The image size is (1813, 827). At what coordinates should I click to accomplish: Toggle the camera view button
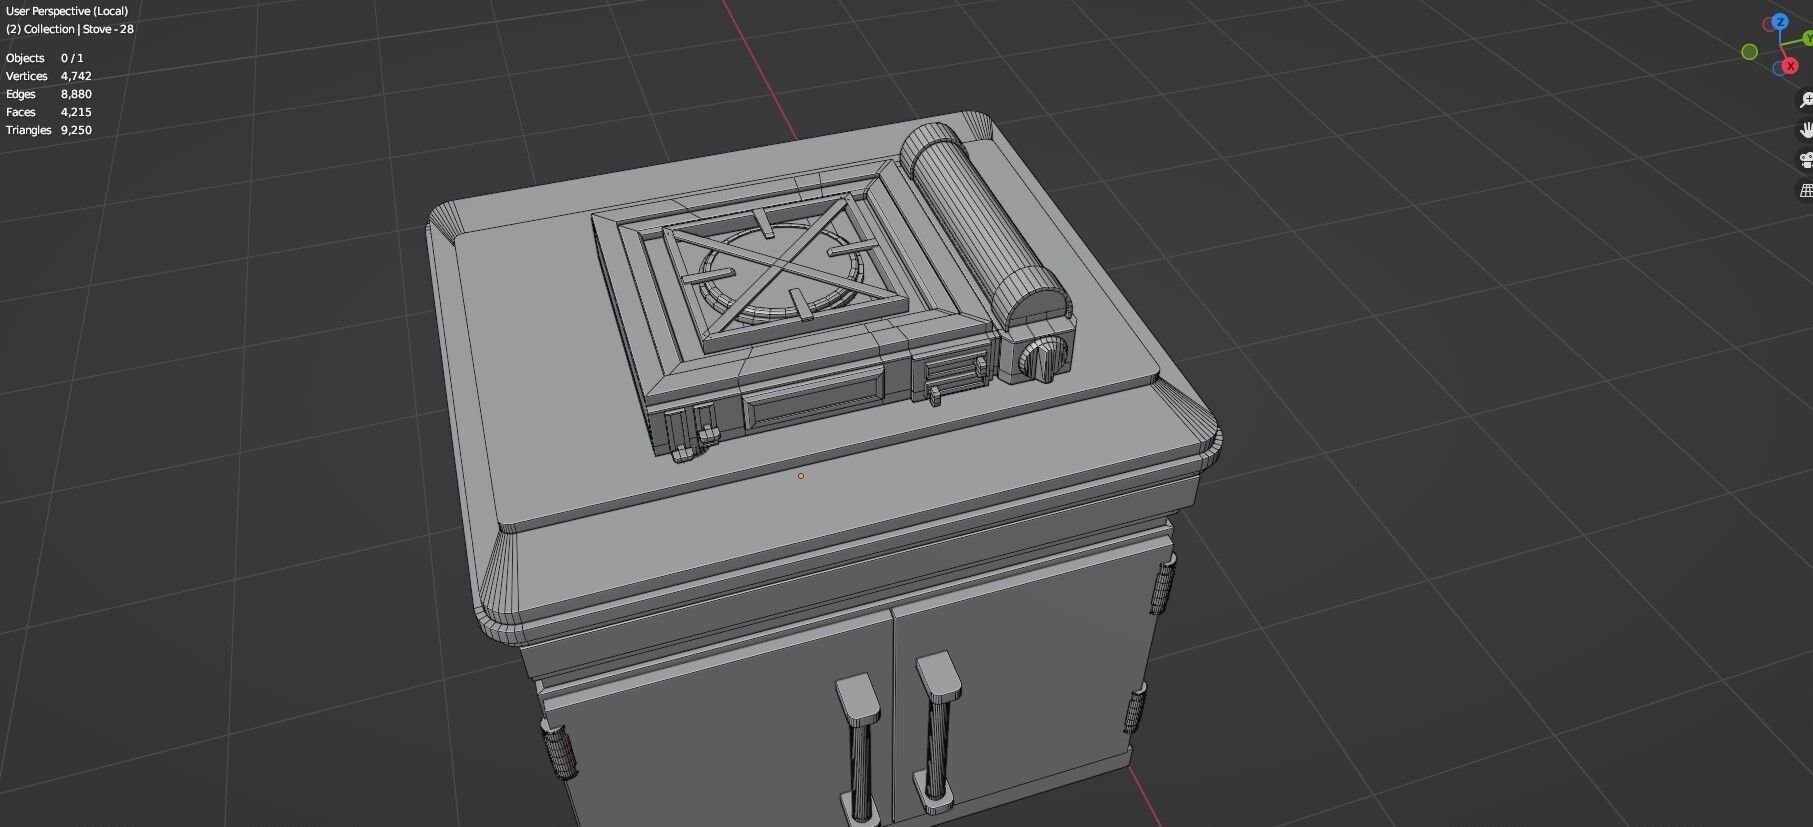pyautogui.click(x=1806, y=160)
